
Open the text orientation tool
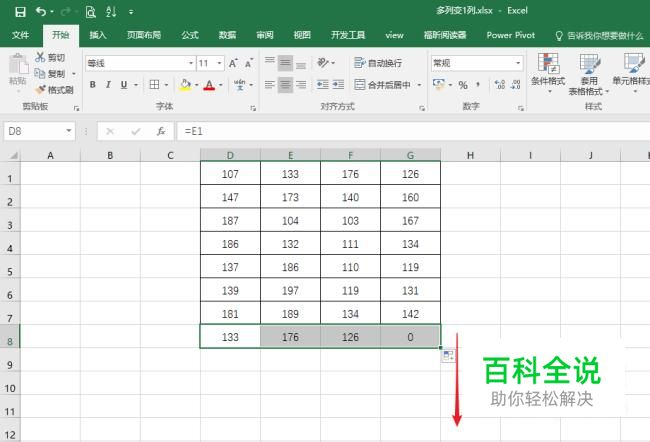pos(323,63)
